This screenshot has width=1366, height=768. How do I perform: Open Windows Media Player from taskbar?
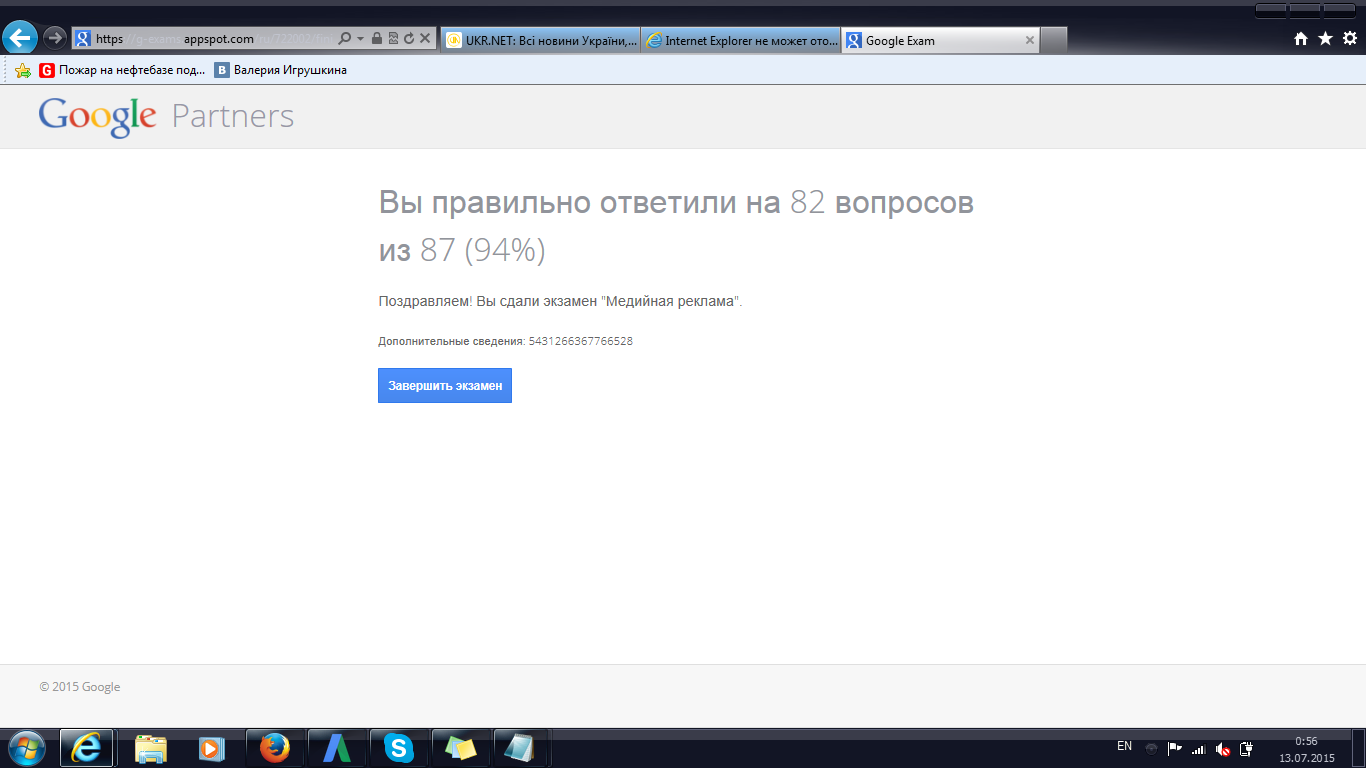(x=211, y=748)
